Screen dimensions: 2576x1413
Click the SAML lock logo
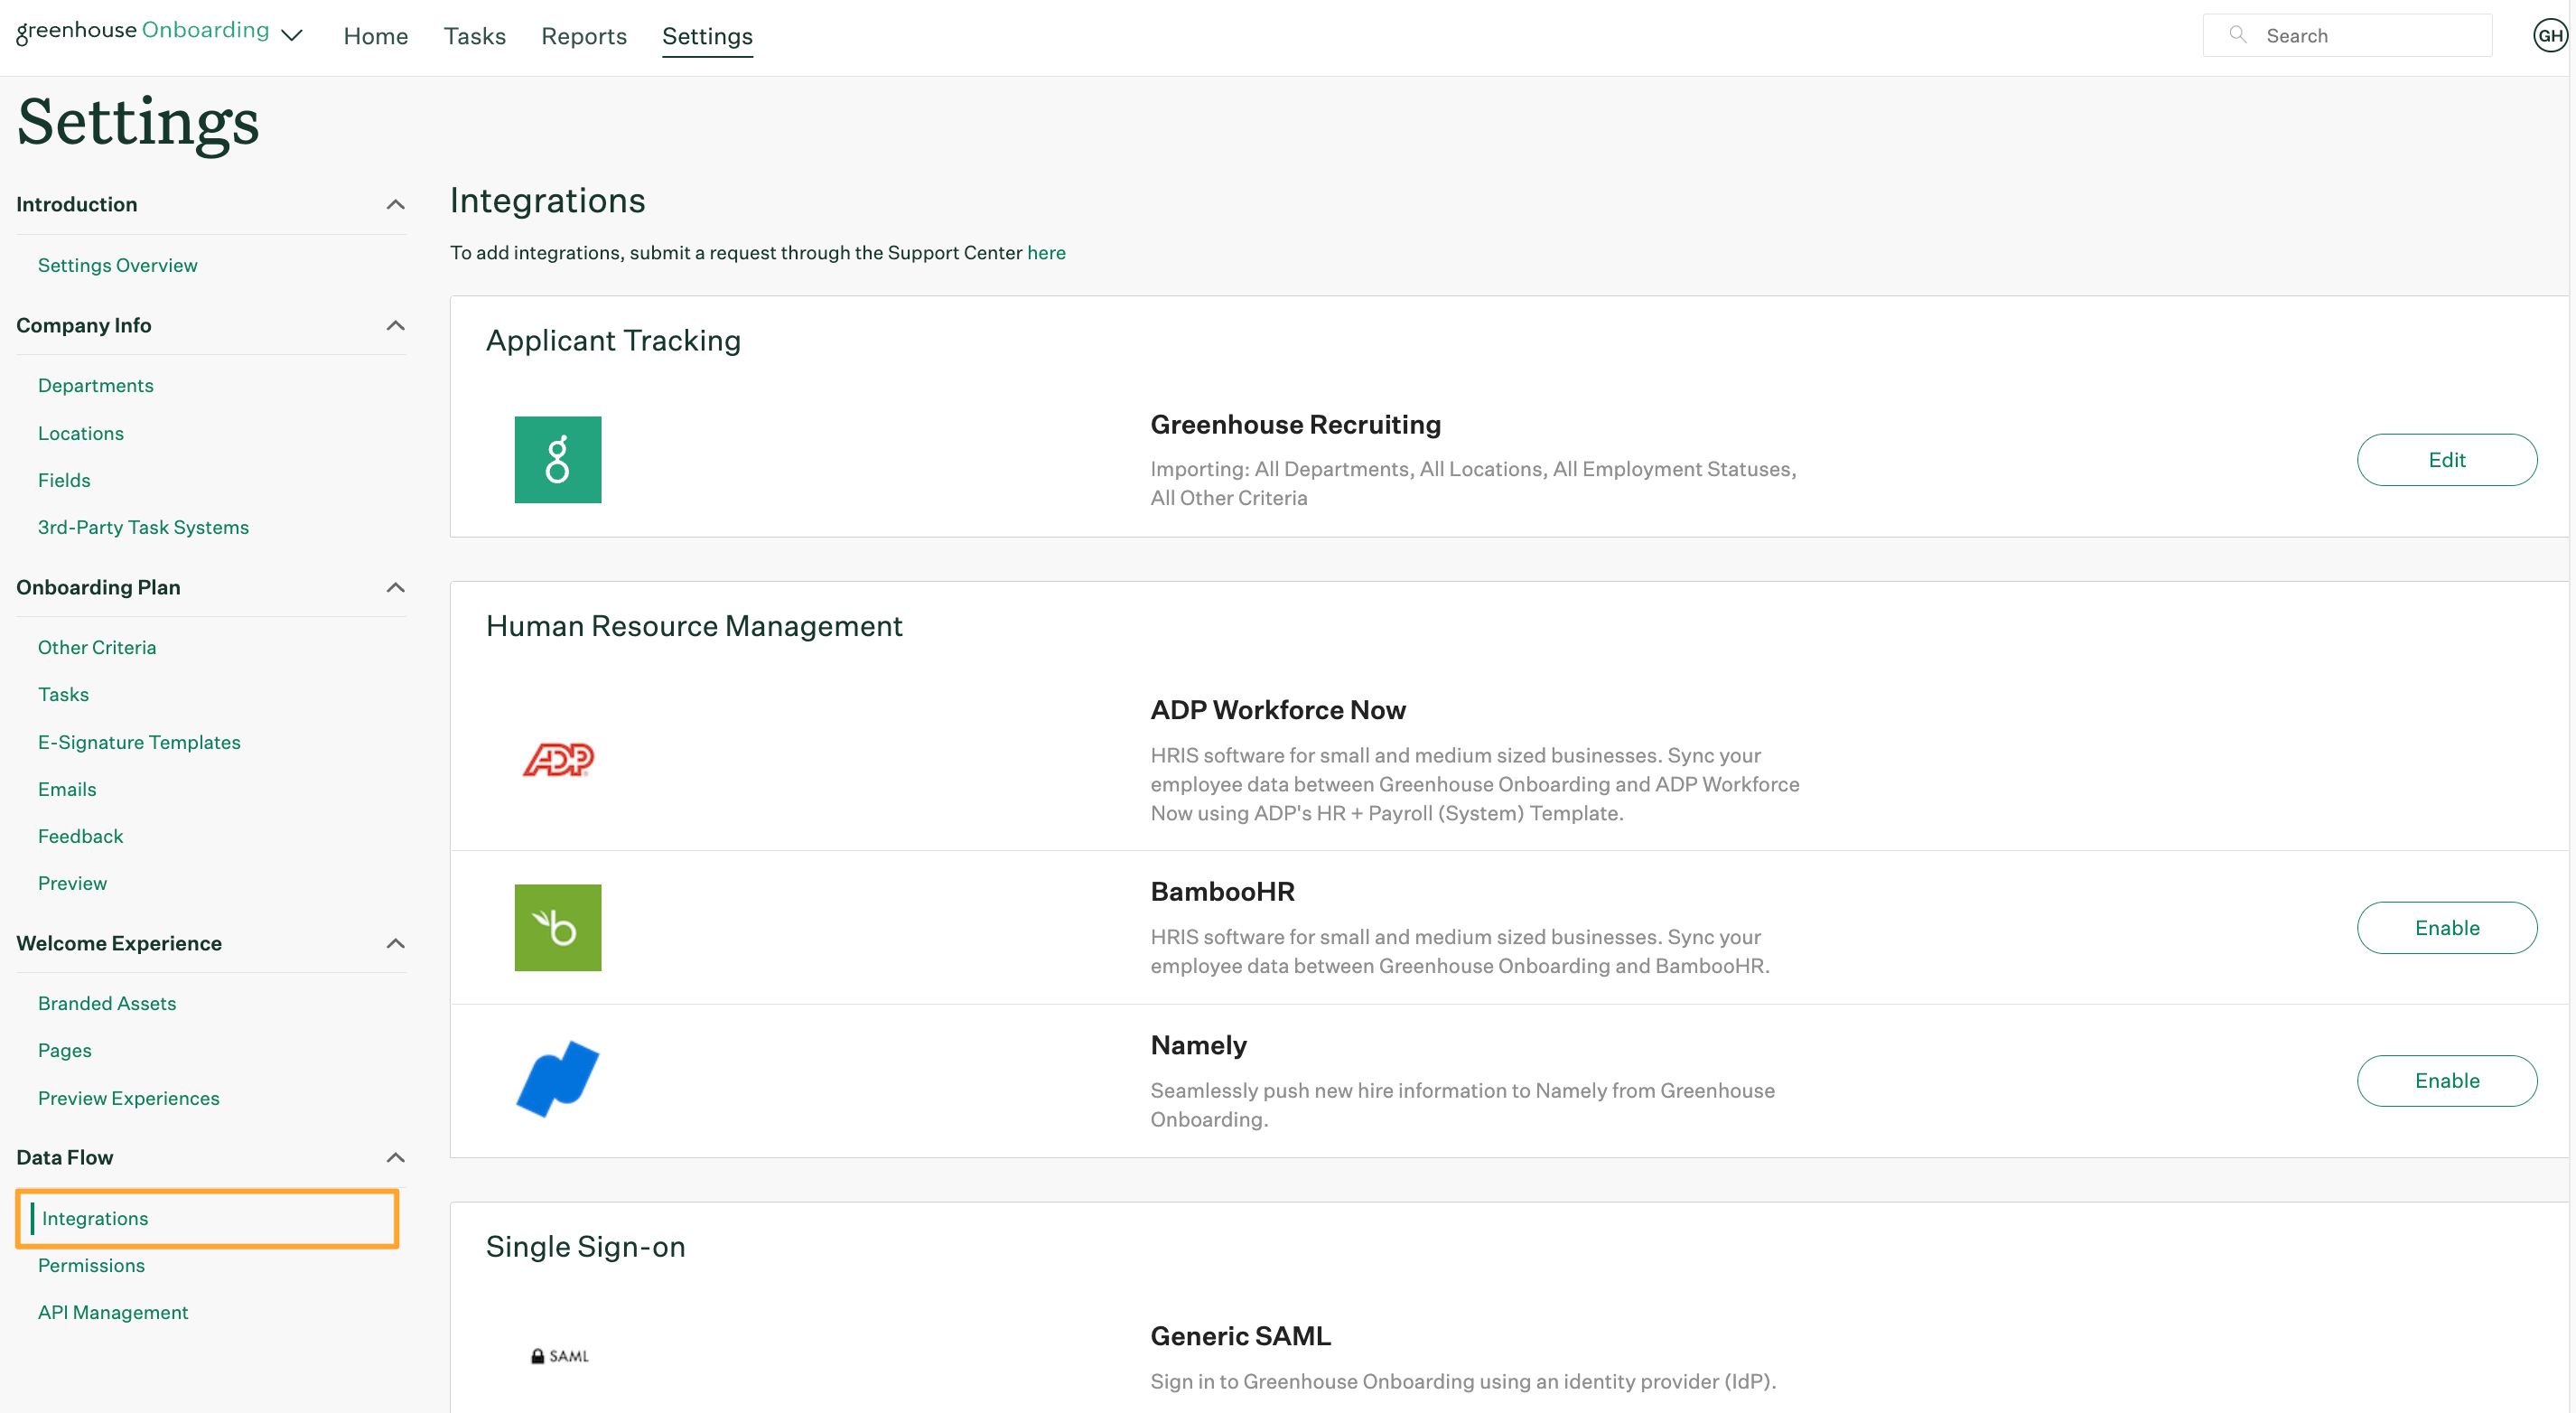(x=559, y=1356)
